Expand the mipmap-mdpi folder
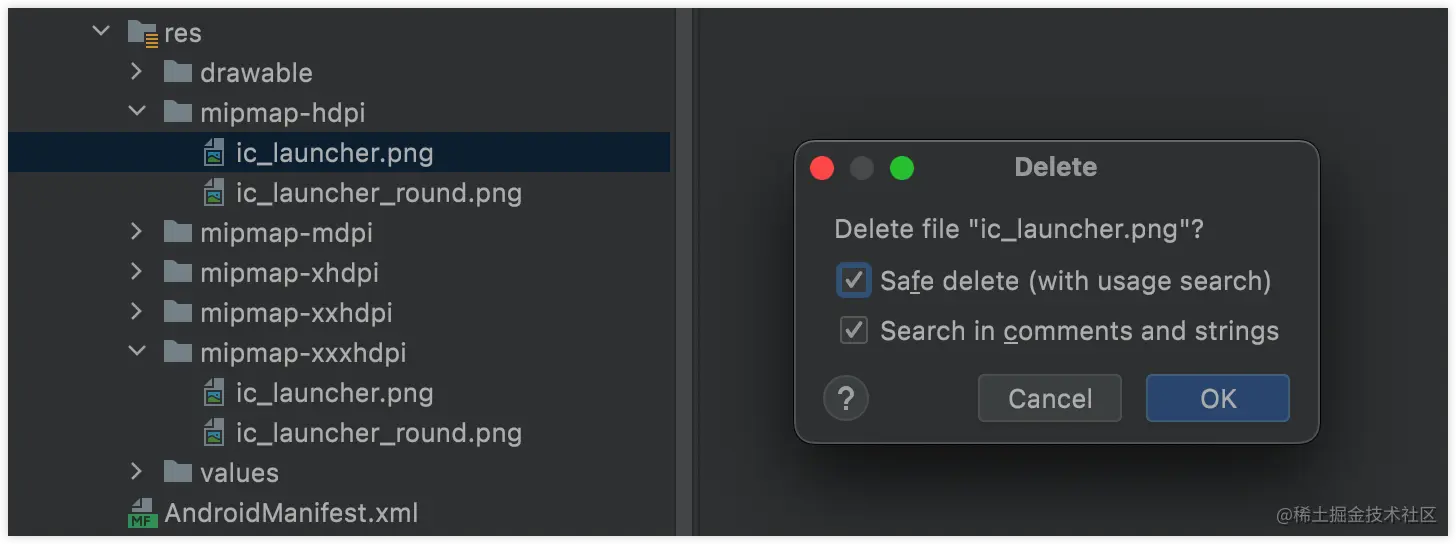This screenshot has height=544, width=1456. 137,232
